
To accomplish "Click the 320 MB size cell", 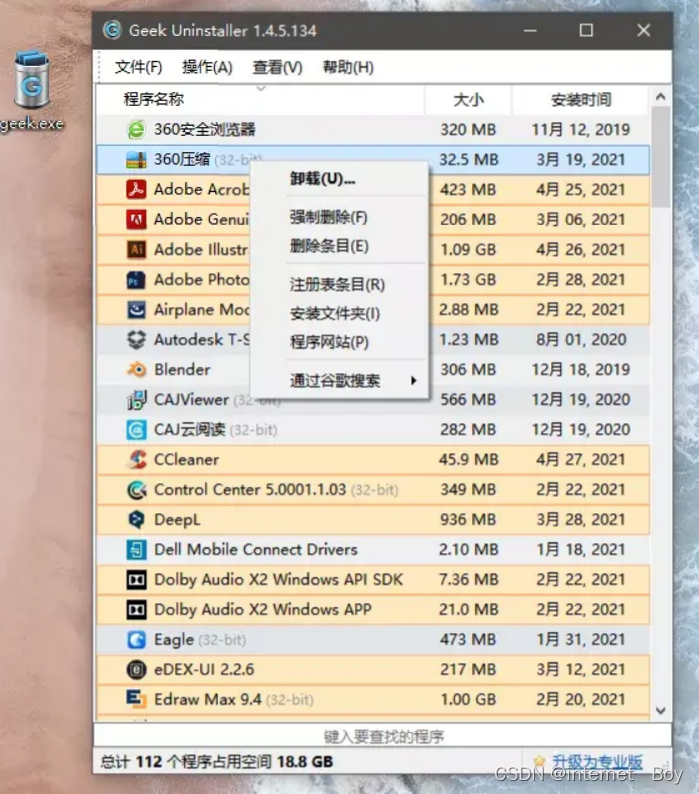I will click(468, 130).
